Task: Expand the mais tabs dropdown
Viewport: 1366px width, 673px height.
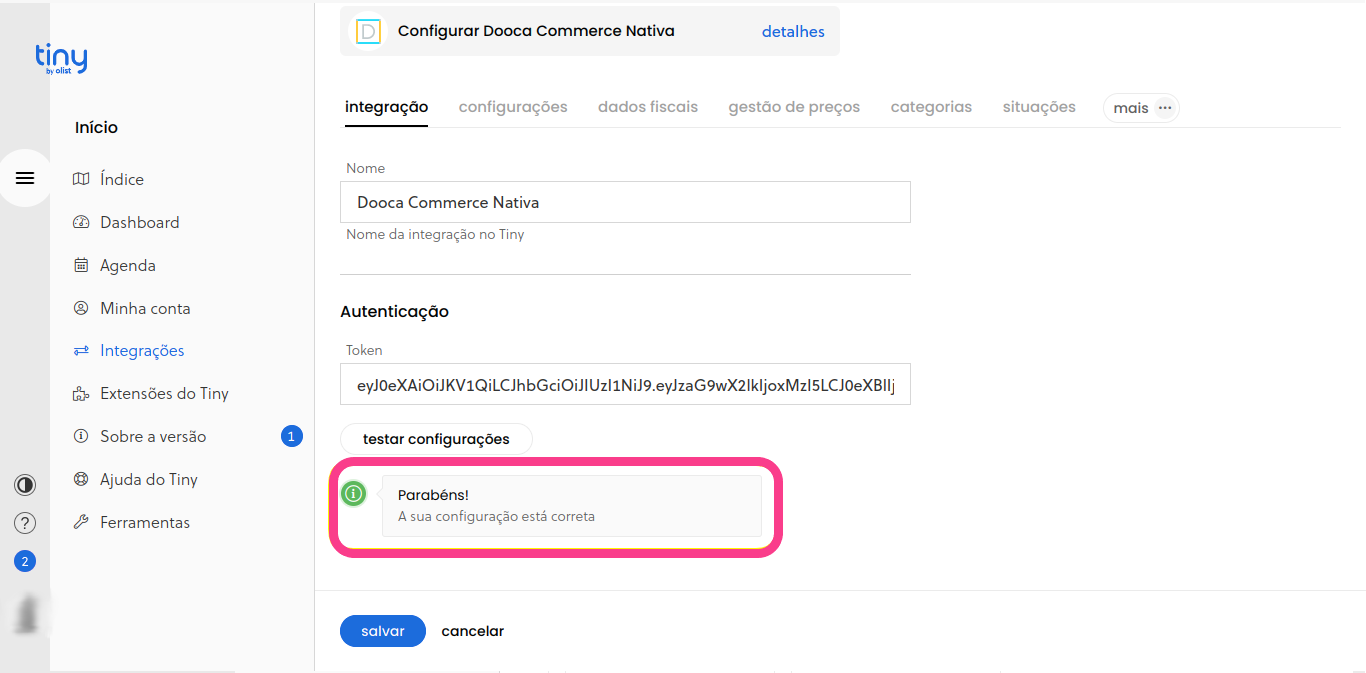Action: 1141,108
